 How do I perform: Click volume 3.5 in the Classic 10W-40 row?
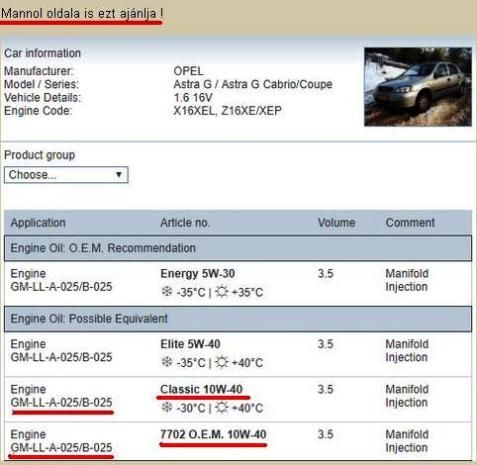click(x=325, y=389)
